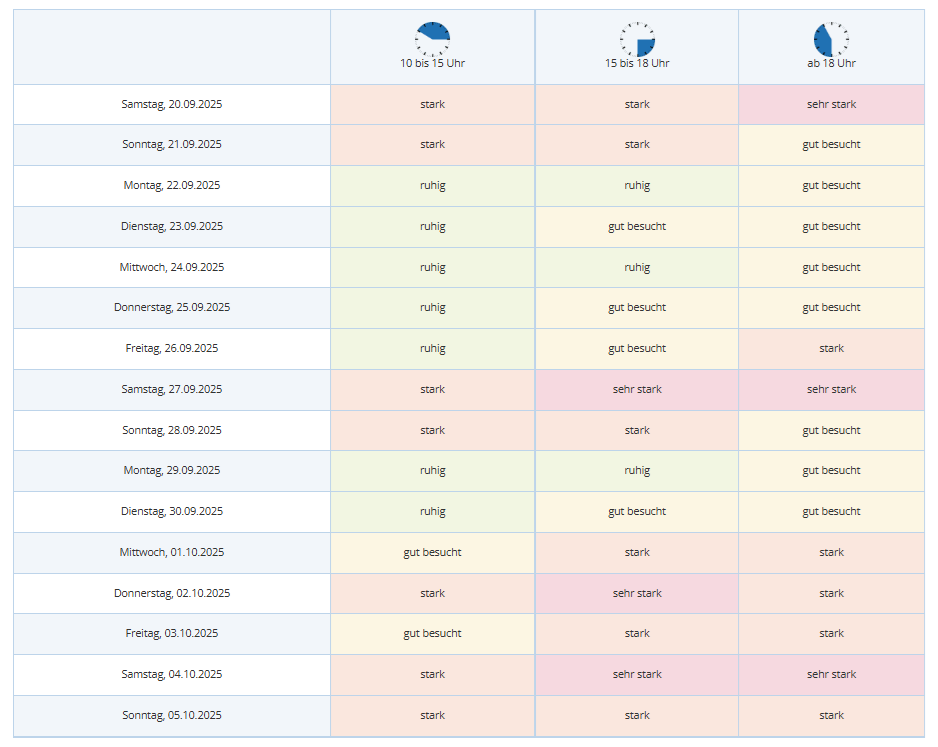Click the 'Montag, 22.09.2025' date cell
Viewport: 938px width, 747px height.
point(172,185)
